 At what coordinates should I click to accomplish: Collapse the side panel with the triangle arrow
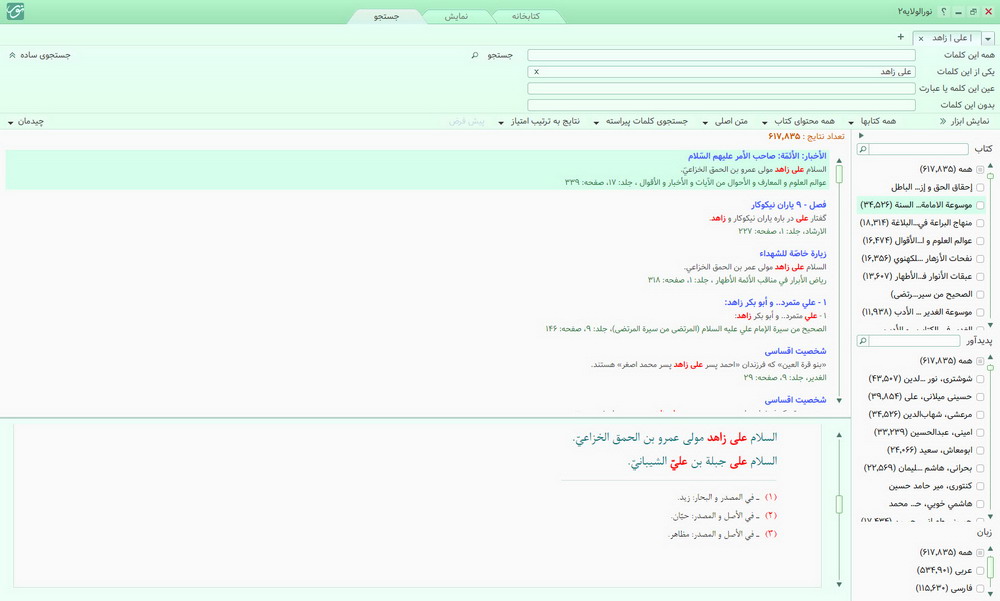coord(861,135)
